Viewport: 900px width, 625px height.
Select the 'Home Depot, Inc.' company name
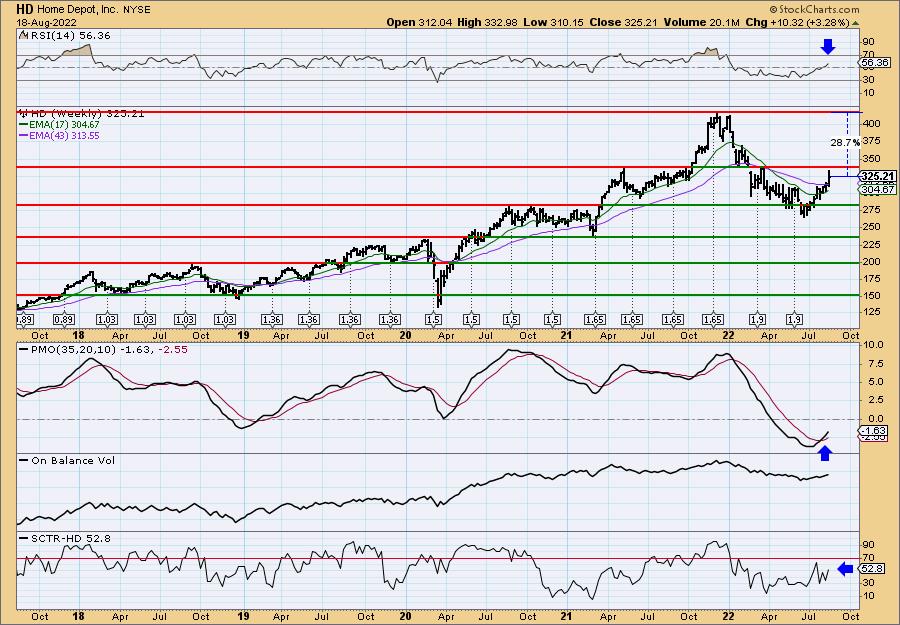tap(77, 9)
